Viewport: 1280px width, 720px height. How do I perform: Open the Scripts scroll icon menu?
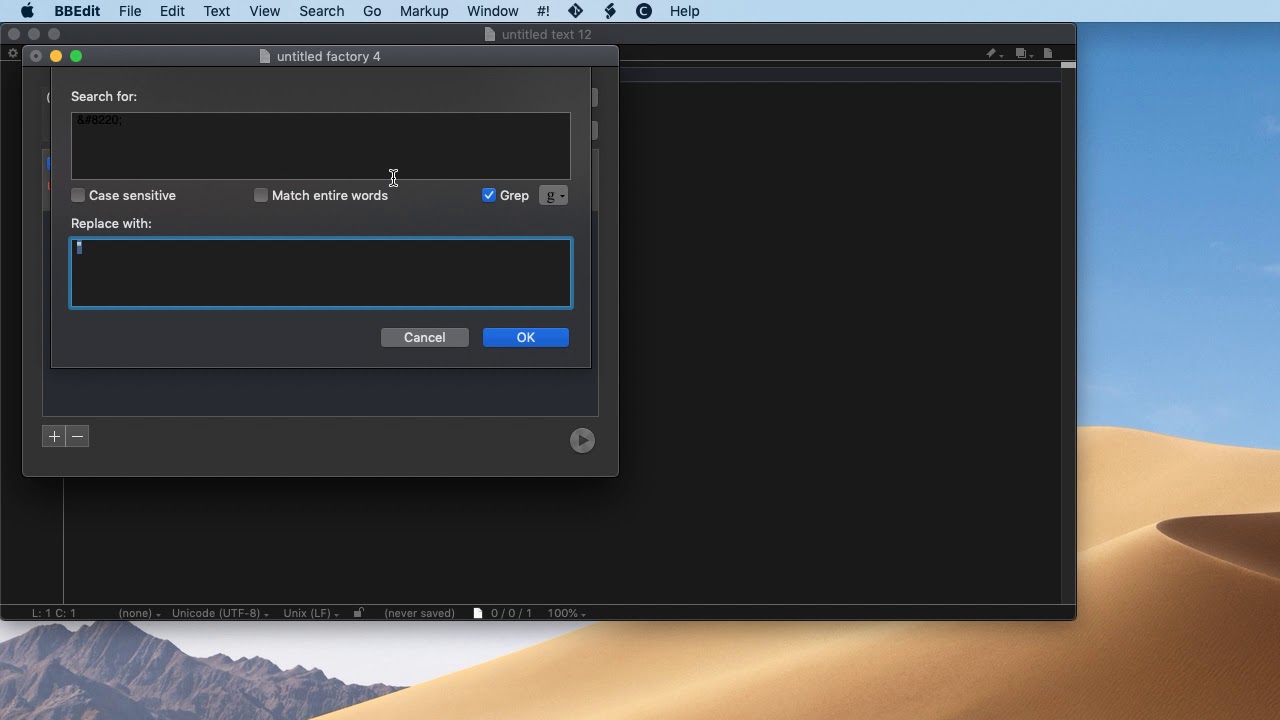pos(610,11)
